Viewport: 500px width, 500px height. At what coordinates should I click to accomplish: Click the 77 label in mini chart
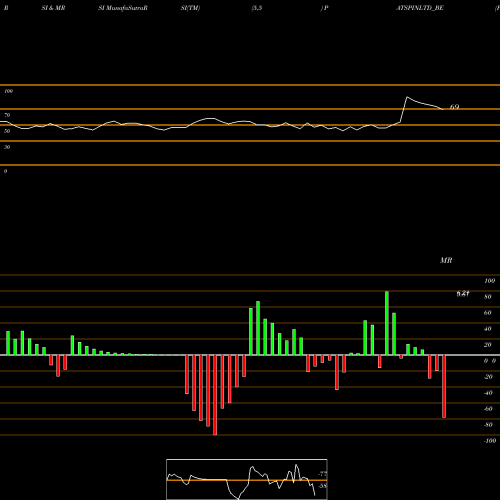tap(322, 474)
